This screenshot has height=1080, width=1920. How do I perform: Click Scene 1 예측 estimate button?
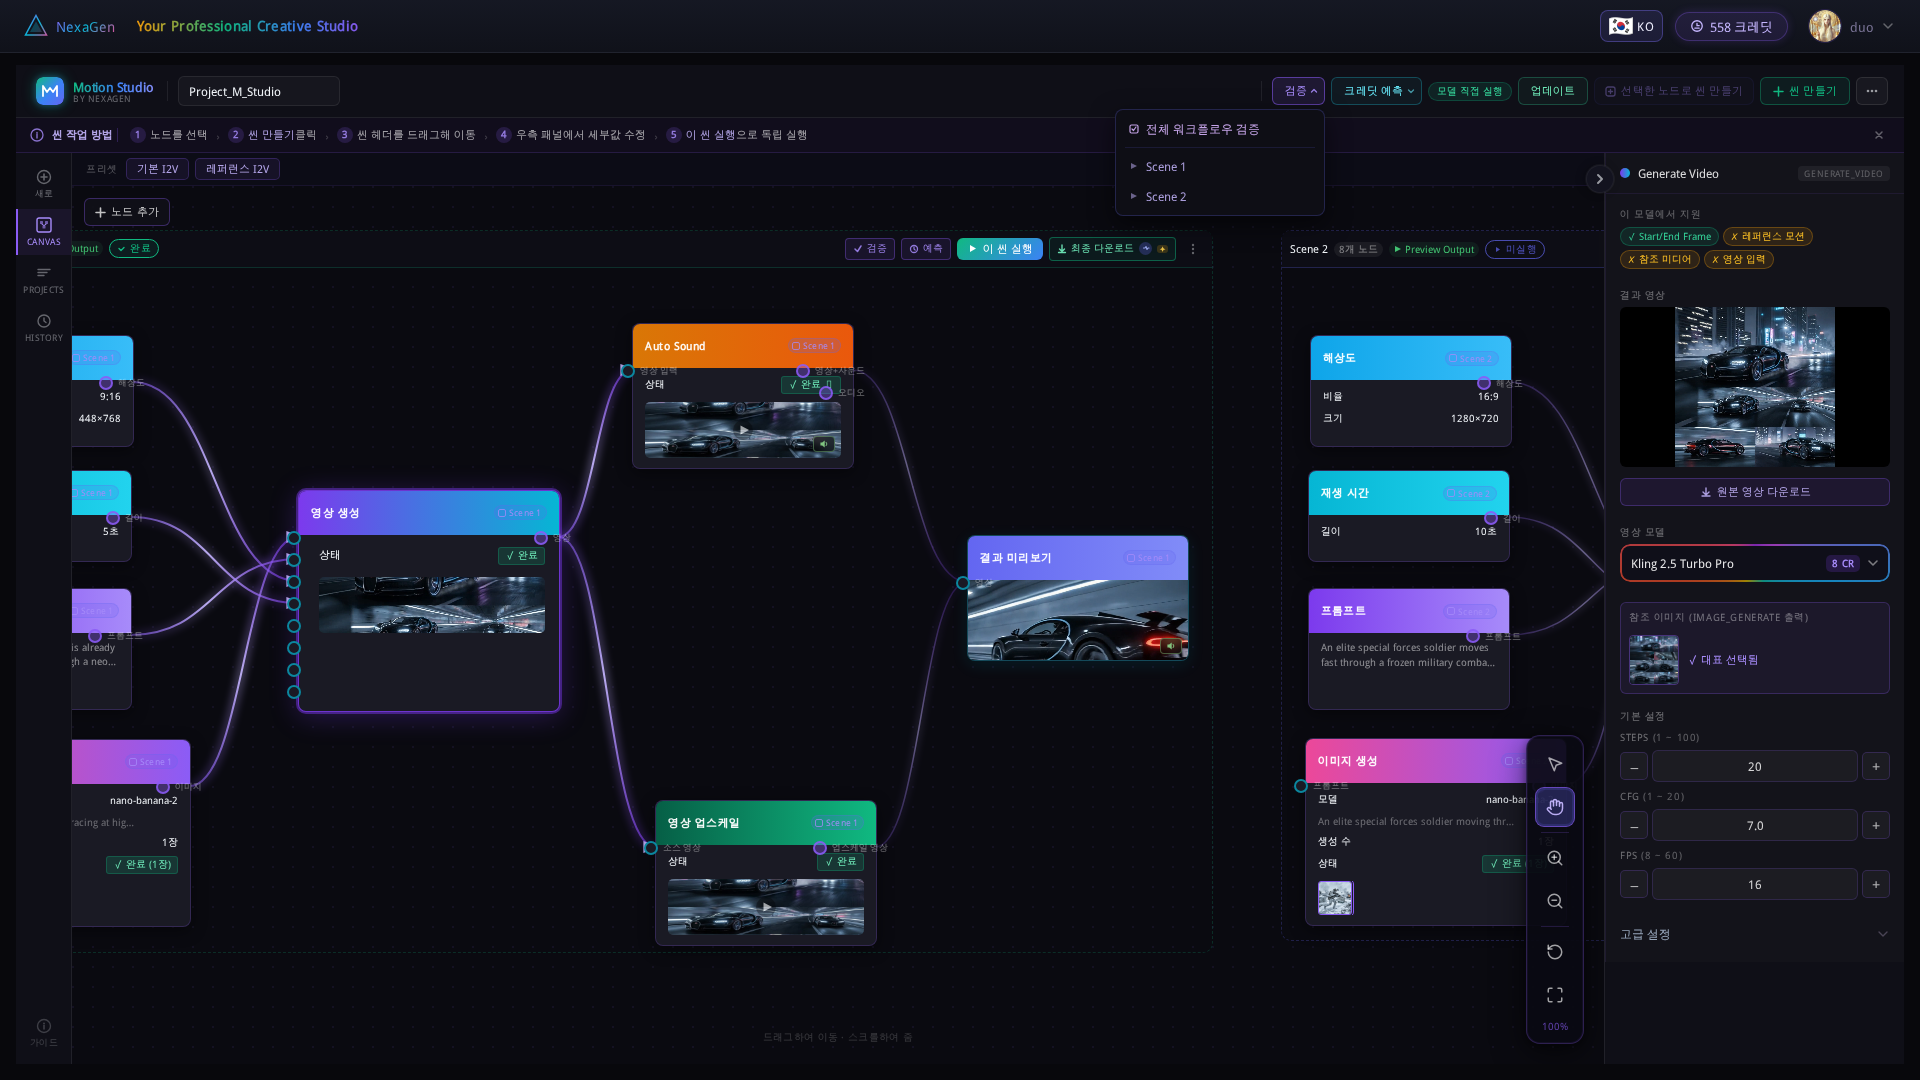[926, 249]
